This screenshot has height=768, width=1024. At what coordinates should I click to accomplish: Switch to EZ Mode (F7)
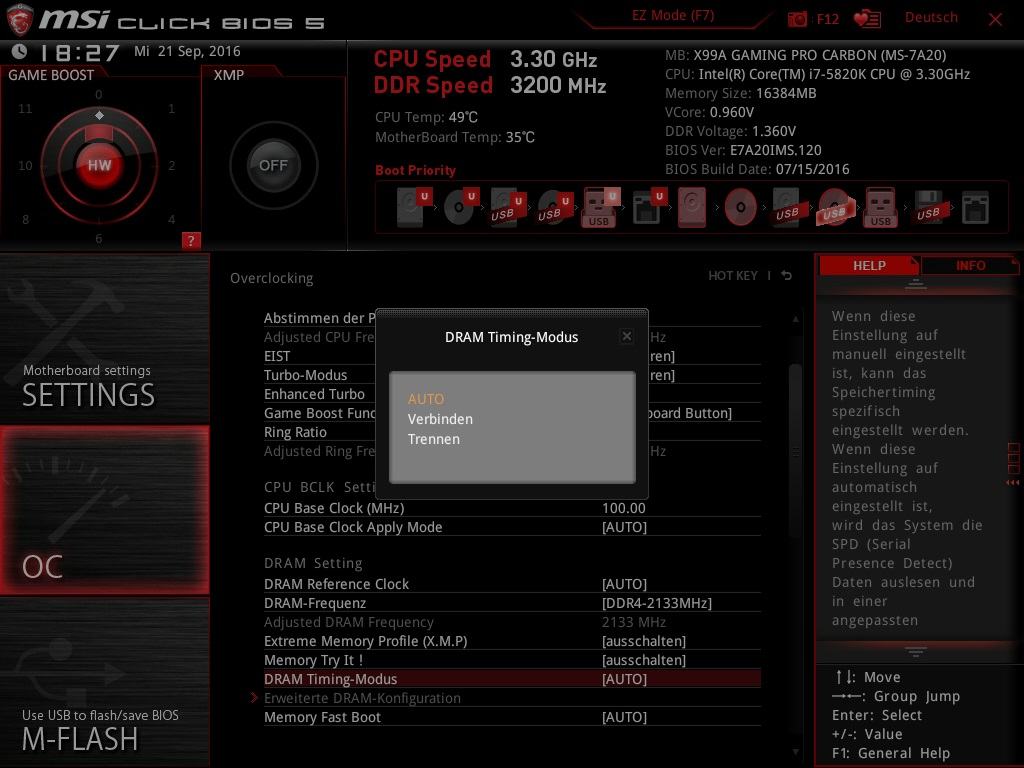[673, 16]
